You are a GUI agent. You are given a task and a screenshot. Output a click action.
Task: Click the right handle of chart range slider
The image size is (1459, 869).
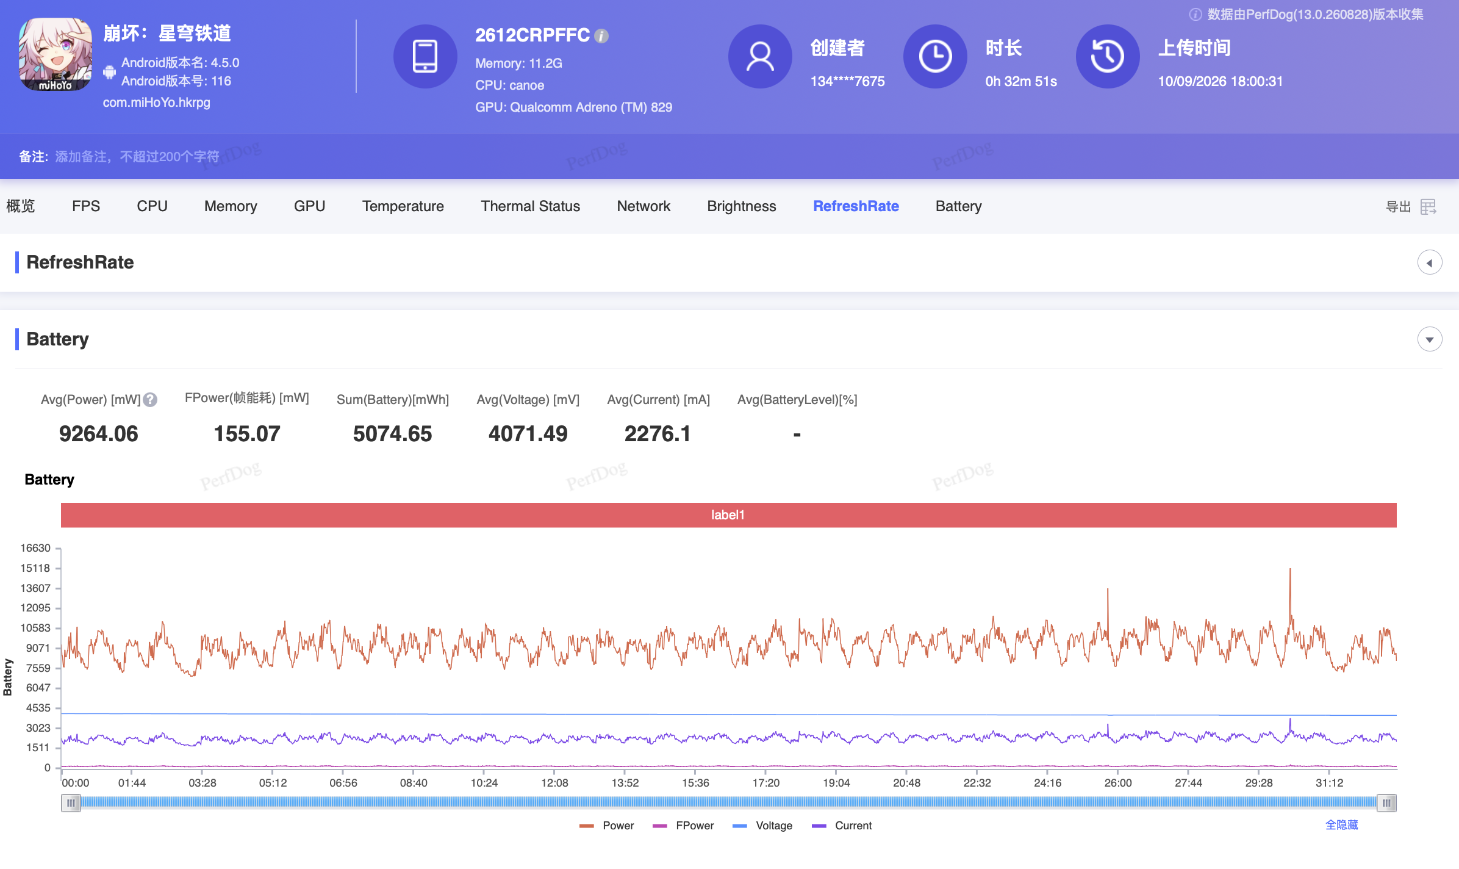pos(1387,803)
